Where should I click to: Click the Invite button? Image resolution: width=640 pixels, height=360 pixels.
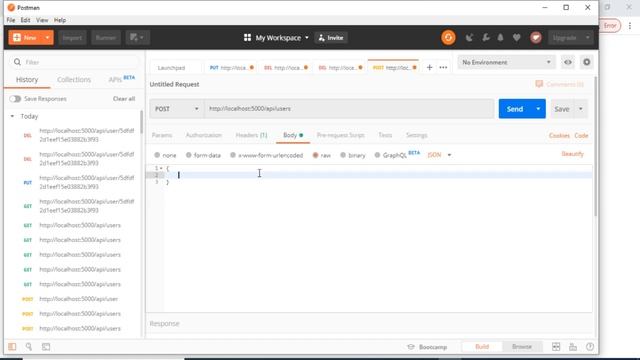pyautogui.click(x=331, y=38)
